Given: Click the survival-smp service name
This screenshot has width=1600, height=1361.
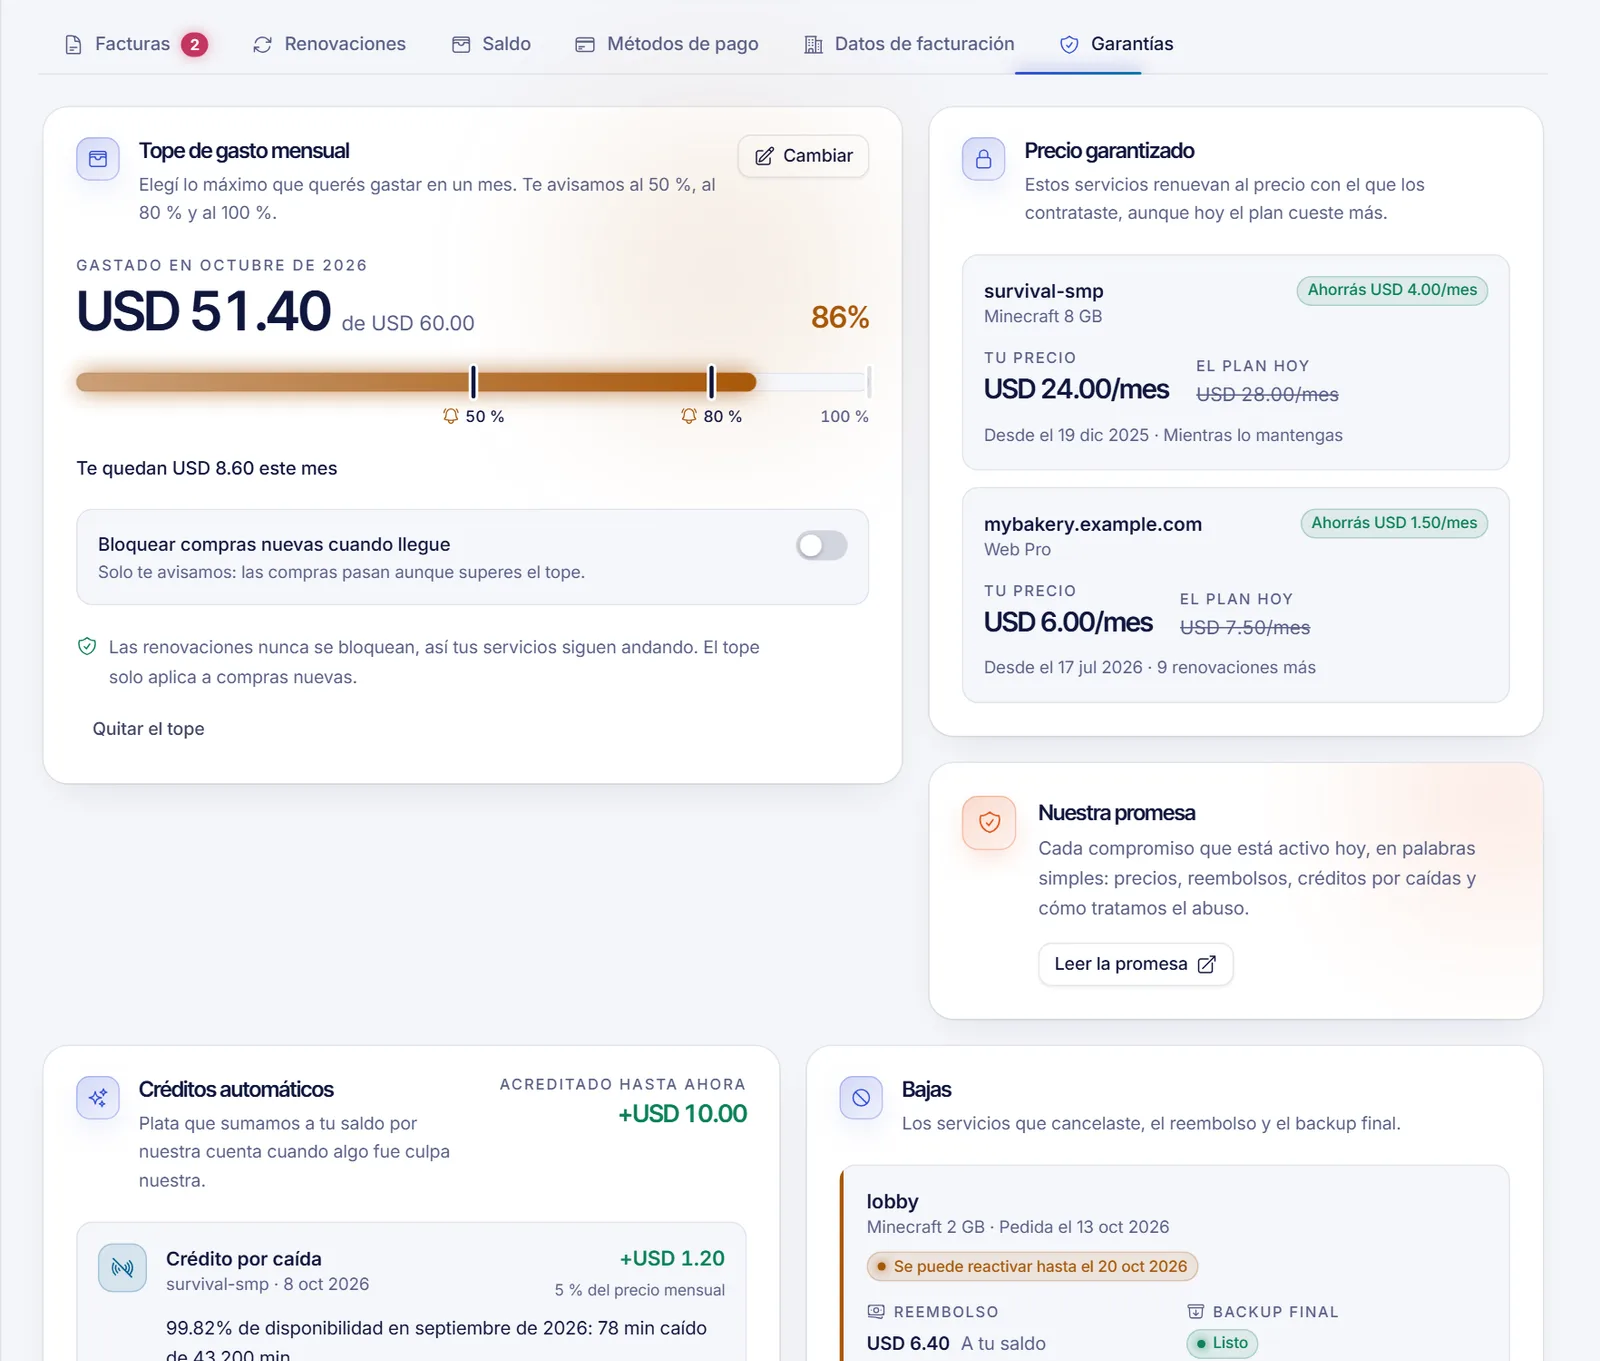Looking at the screenshot, I should (1044, 291).
